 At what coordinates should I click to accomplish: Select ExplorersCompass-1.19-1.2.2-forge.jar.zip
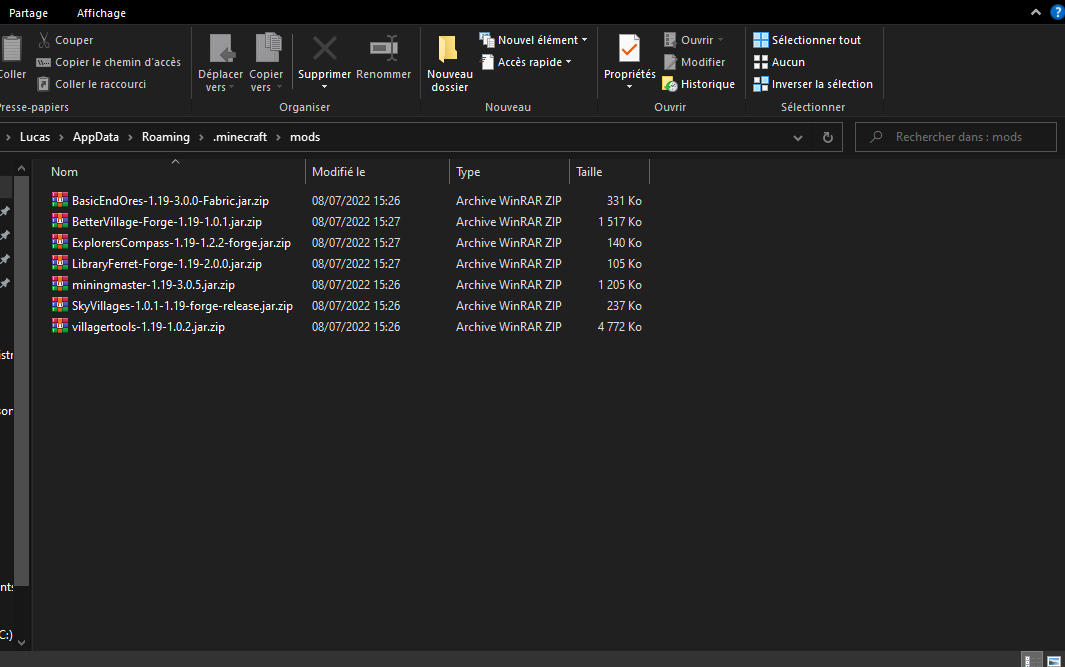click(181, 242)
